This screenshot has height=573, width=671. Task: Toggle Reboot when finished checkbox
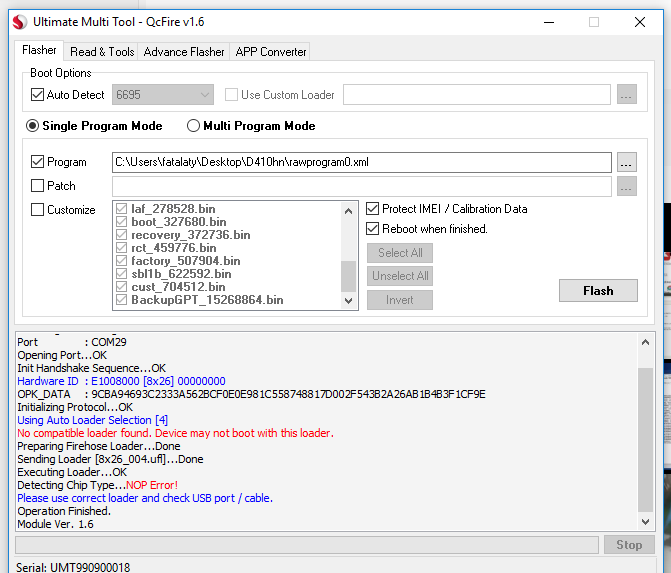point(372,229)
